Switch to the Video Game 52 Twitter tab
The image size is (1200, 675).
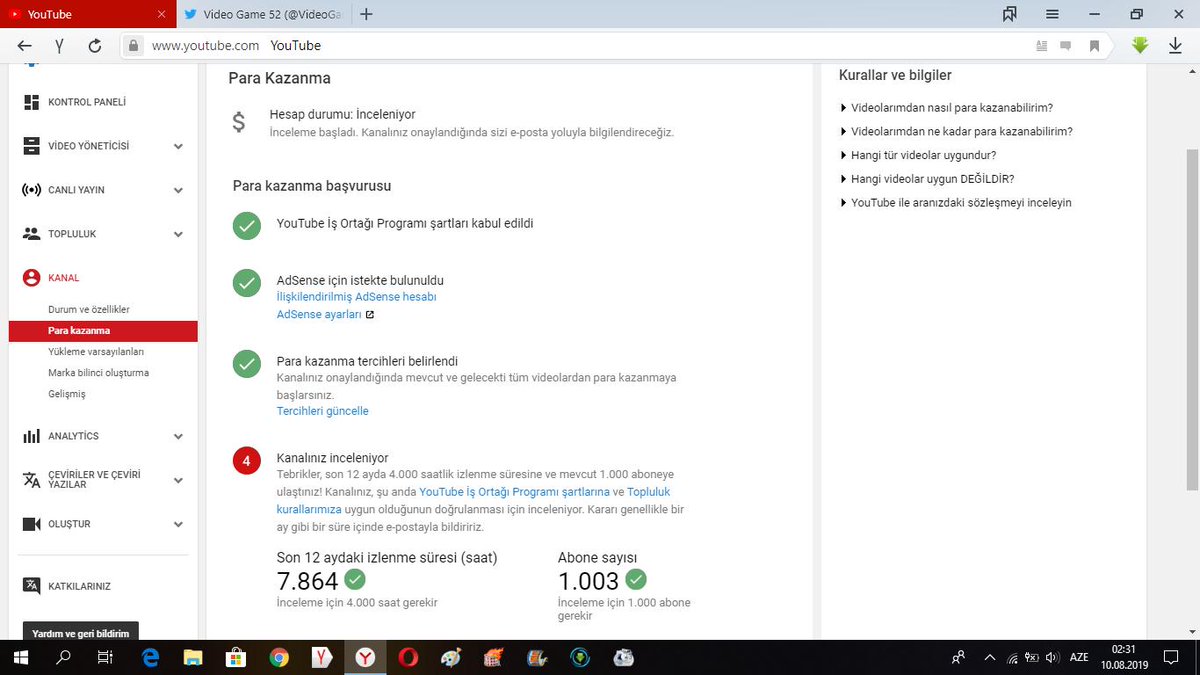coord(265,14)
